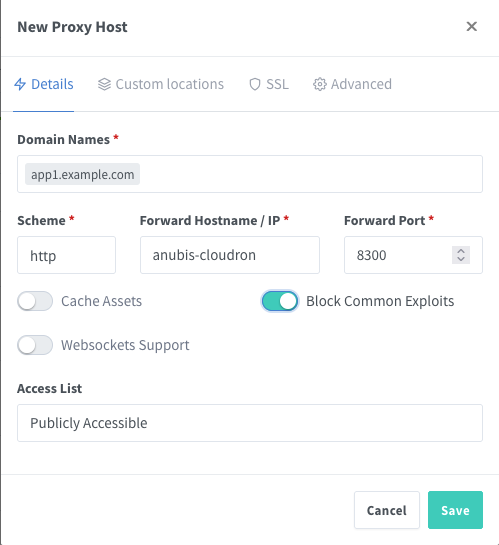Image resolution: width=499 pixels, height=545 pixels.
Task: Click inside the Domain Names input area
Action: click(x=309, y=174)
